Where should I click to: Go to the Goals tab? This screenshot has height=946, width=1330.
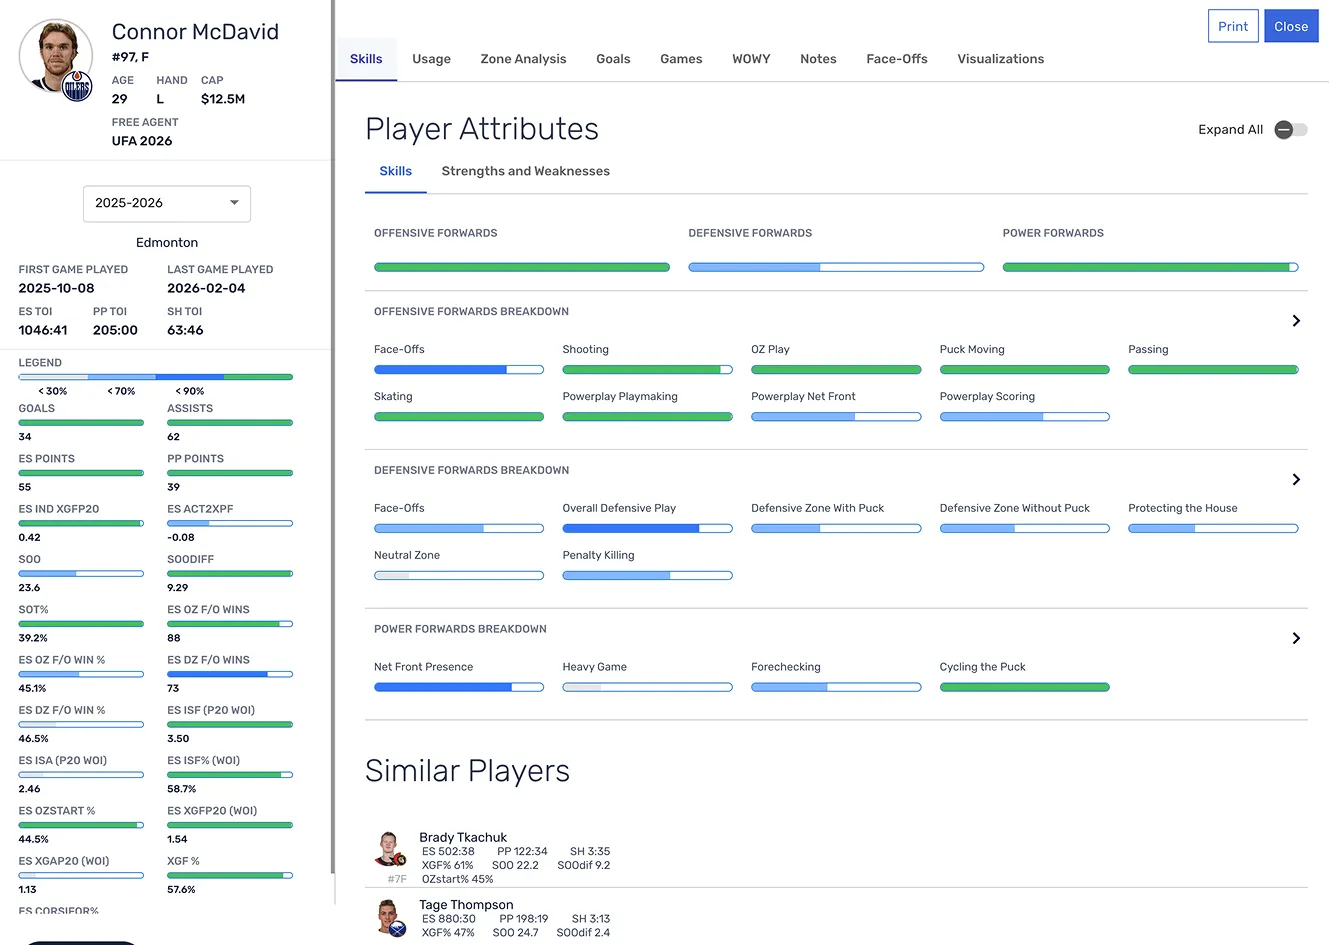tap(613, 59)
